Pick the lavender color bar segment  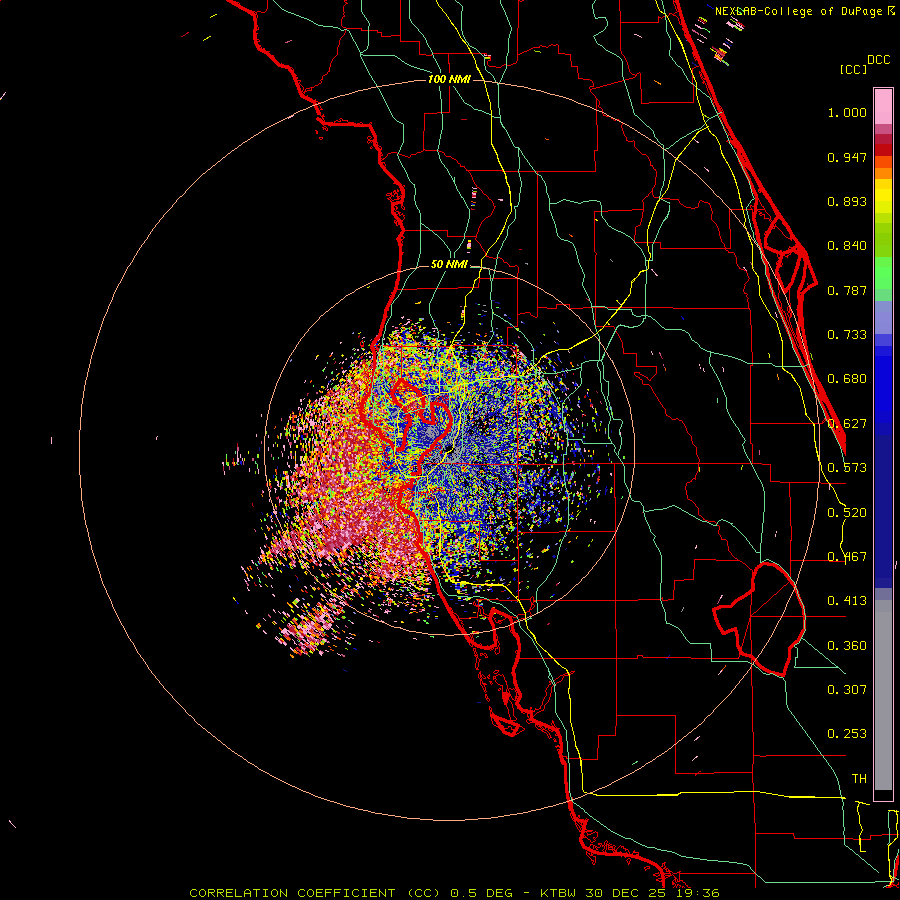[x=883, y=317]
